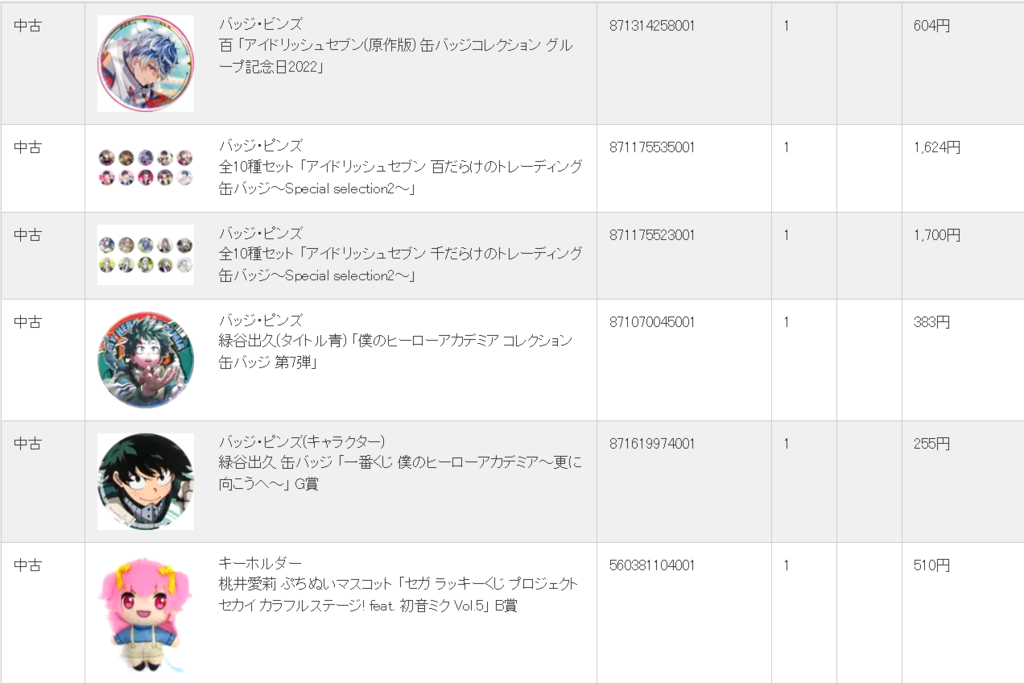The image size is (1024, 683).
Task: Click the 百だらけ 10-badge set thumbnail
Action: pos(146,168)
